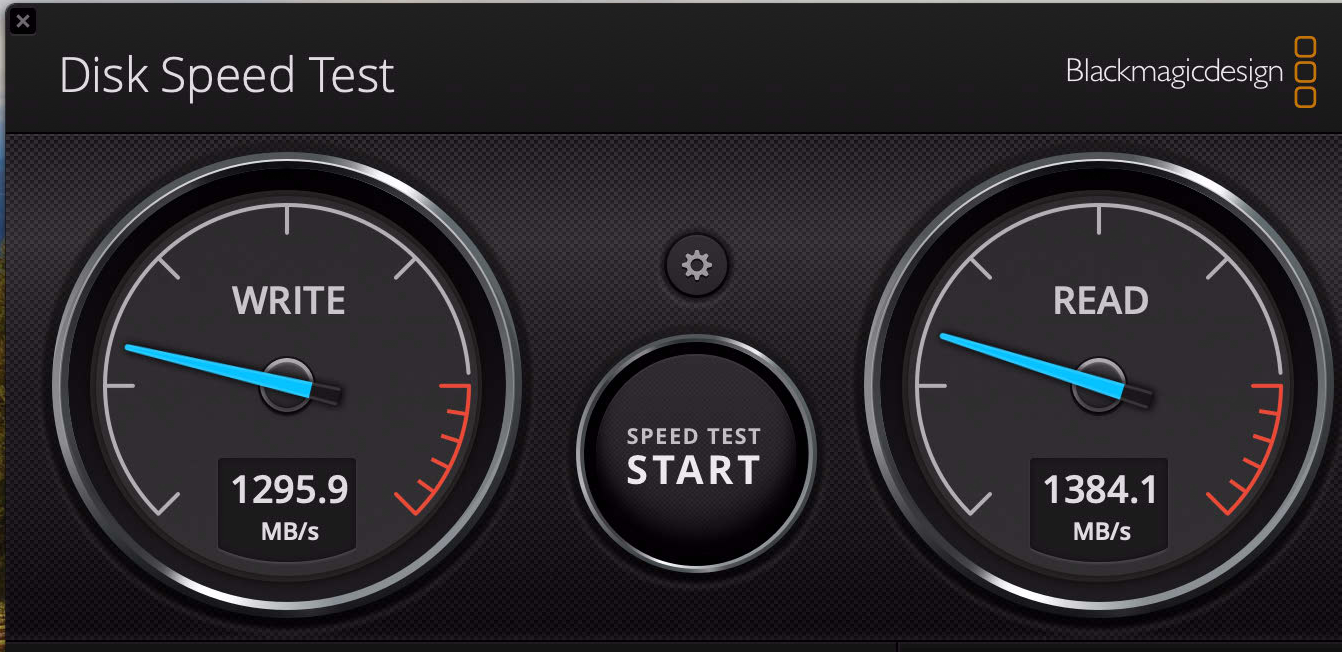Click the MB/s unit under write speed
This screenshot has height=652, width=1342.
[290, 530]
